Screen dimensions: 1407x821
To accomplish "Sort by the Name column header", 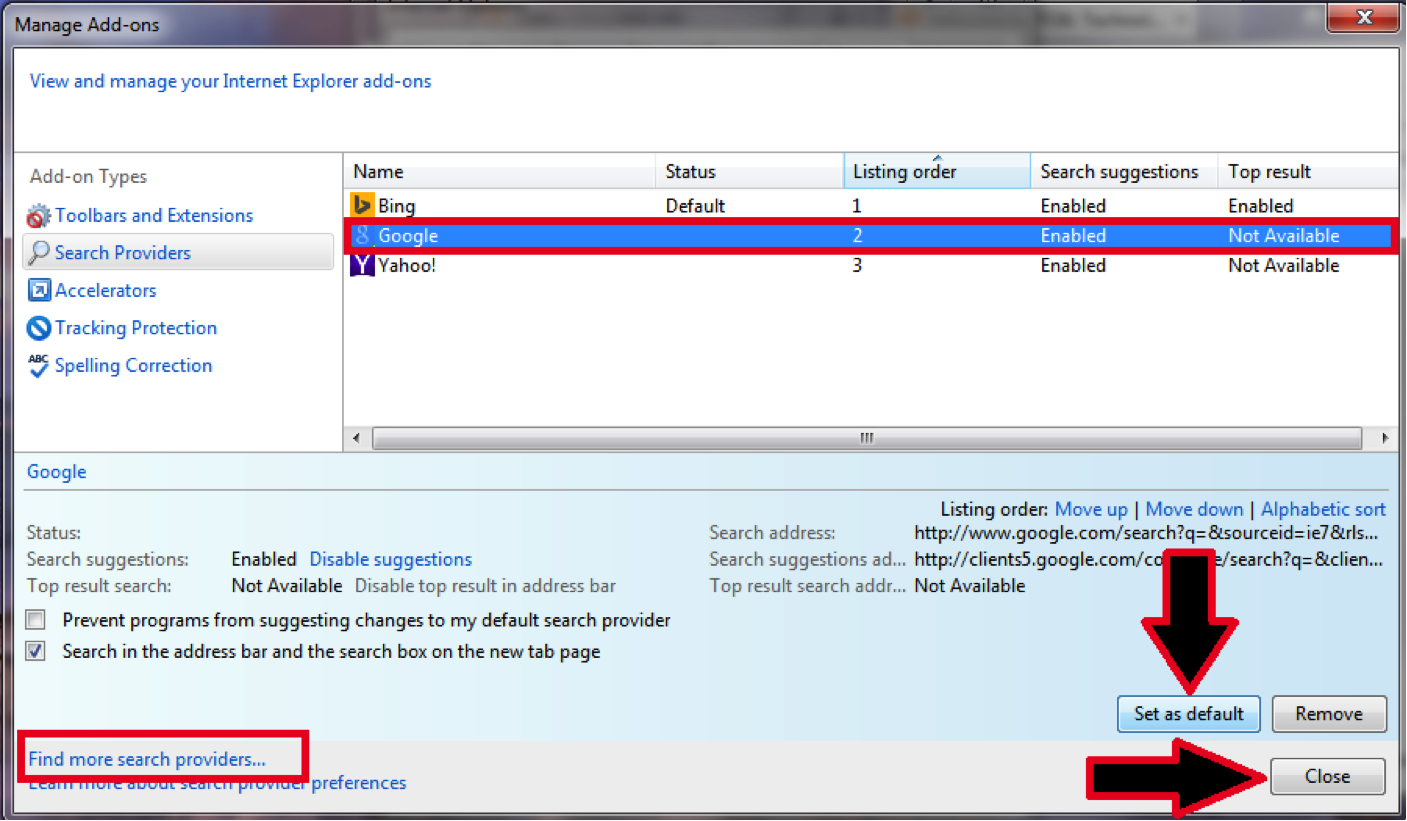I will click(499, 171).
